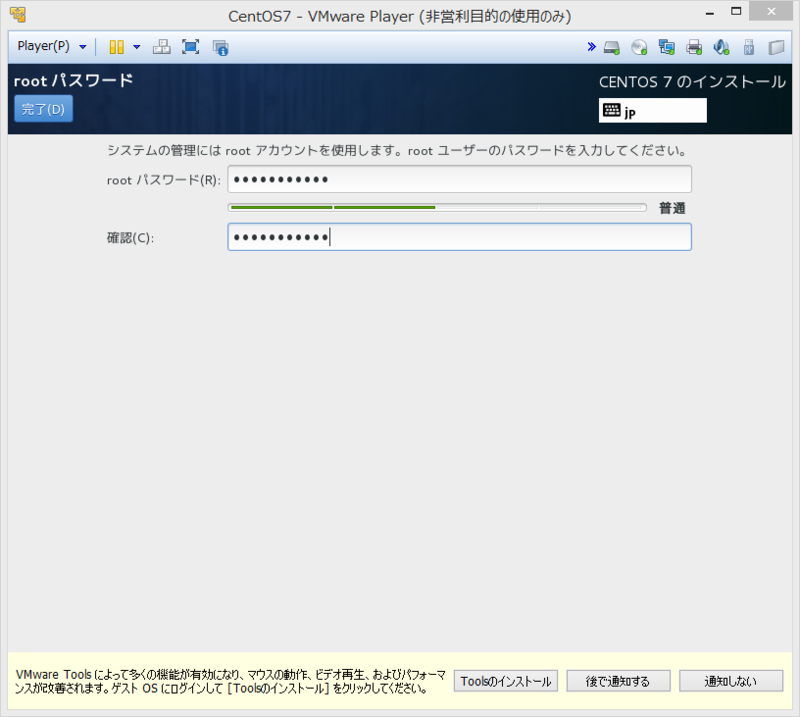
Task: Suspend the virtual machine via toolbar icon
Action: tap(116, 46)
